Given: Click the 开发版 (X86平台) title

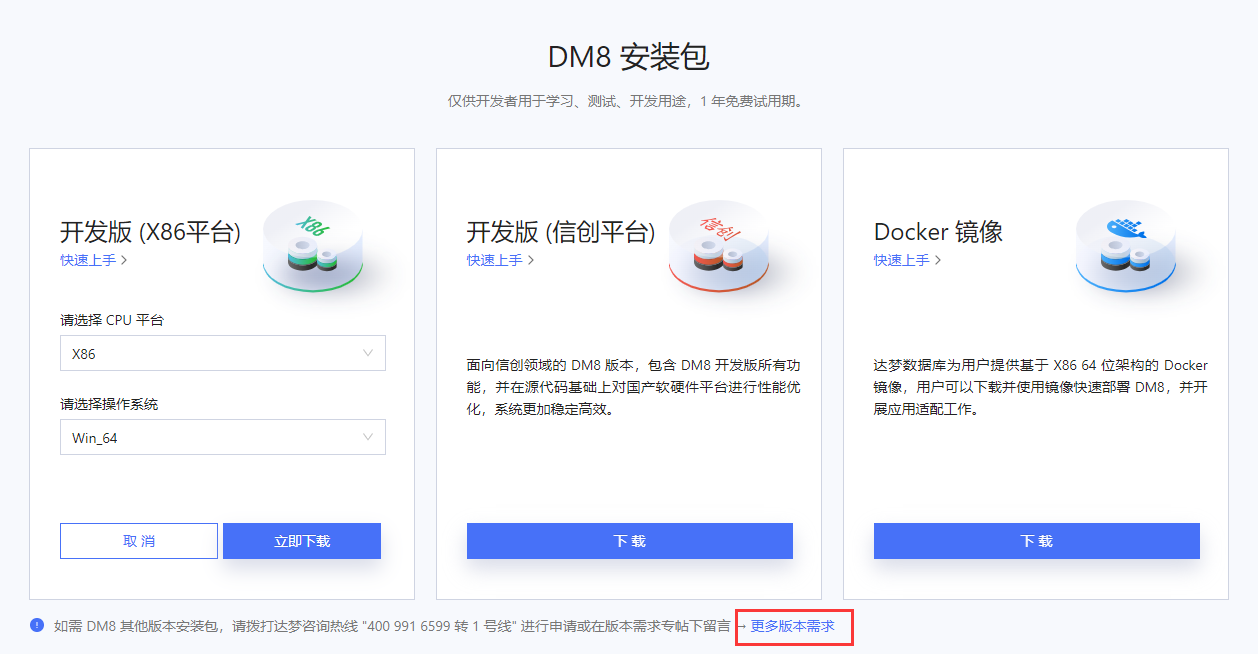Looking at the screenshot, I should pyautogui.click(x=150, y=232).
